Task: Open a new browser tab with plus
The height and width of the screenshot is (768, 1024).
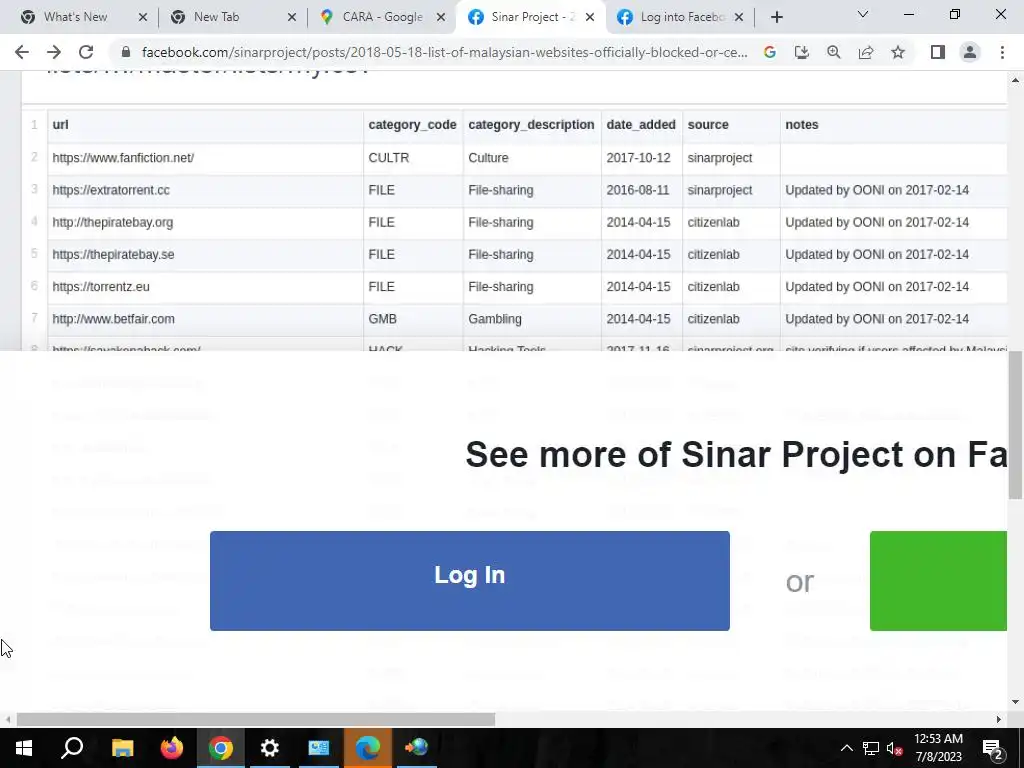Action: click(776, 17)
